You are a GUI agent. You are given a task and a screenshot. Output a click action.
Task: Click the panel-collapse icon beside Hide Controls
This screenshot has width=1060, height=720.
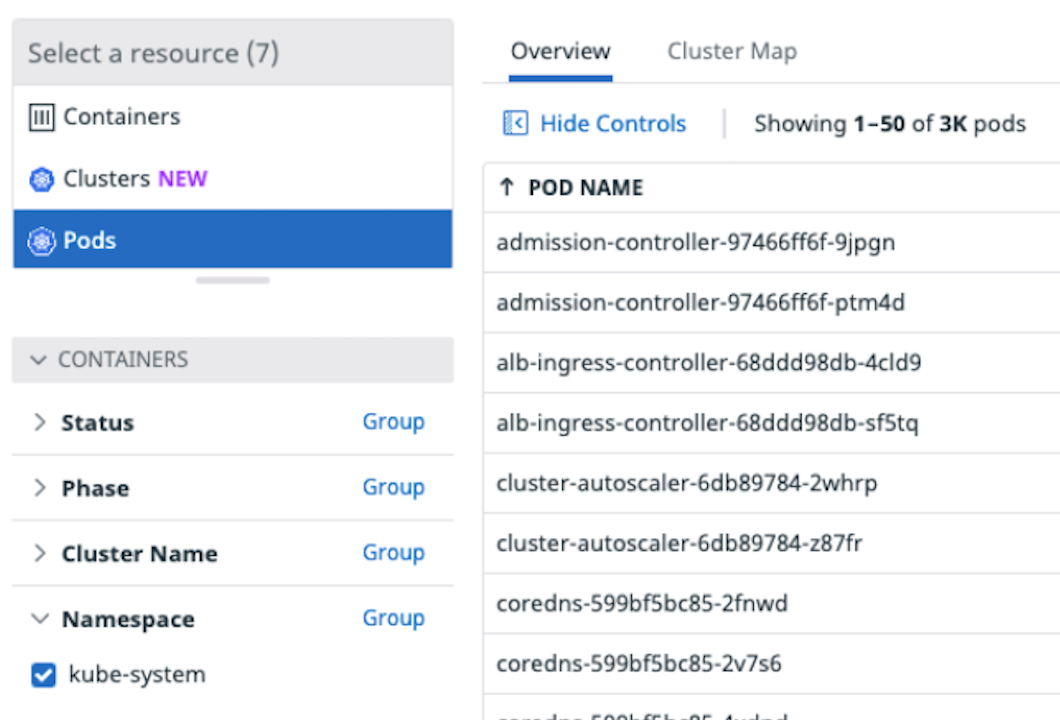518,122
